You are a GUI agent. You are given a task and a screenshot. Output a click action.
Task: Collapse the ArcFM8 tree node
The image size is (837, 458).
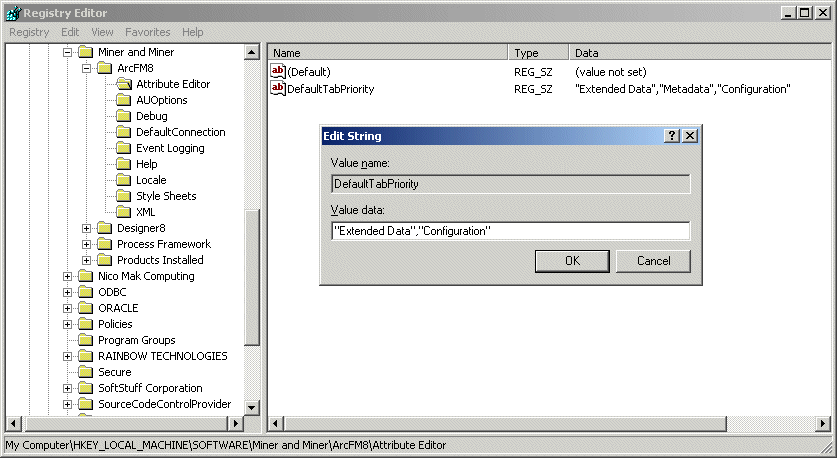pos(87,68)
